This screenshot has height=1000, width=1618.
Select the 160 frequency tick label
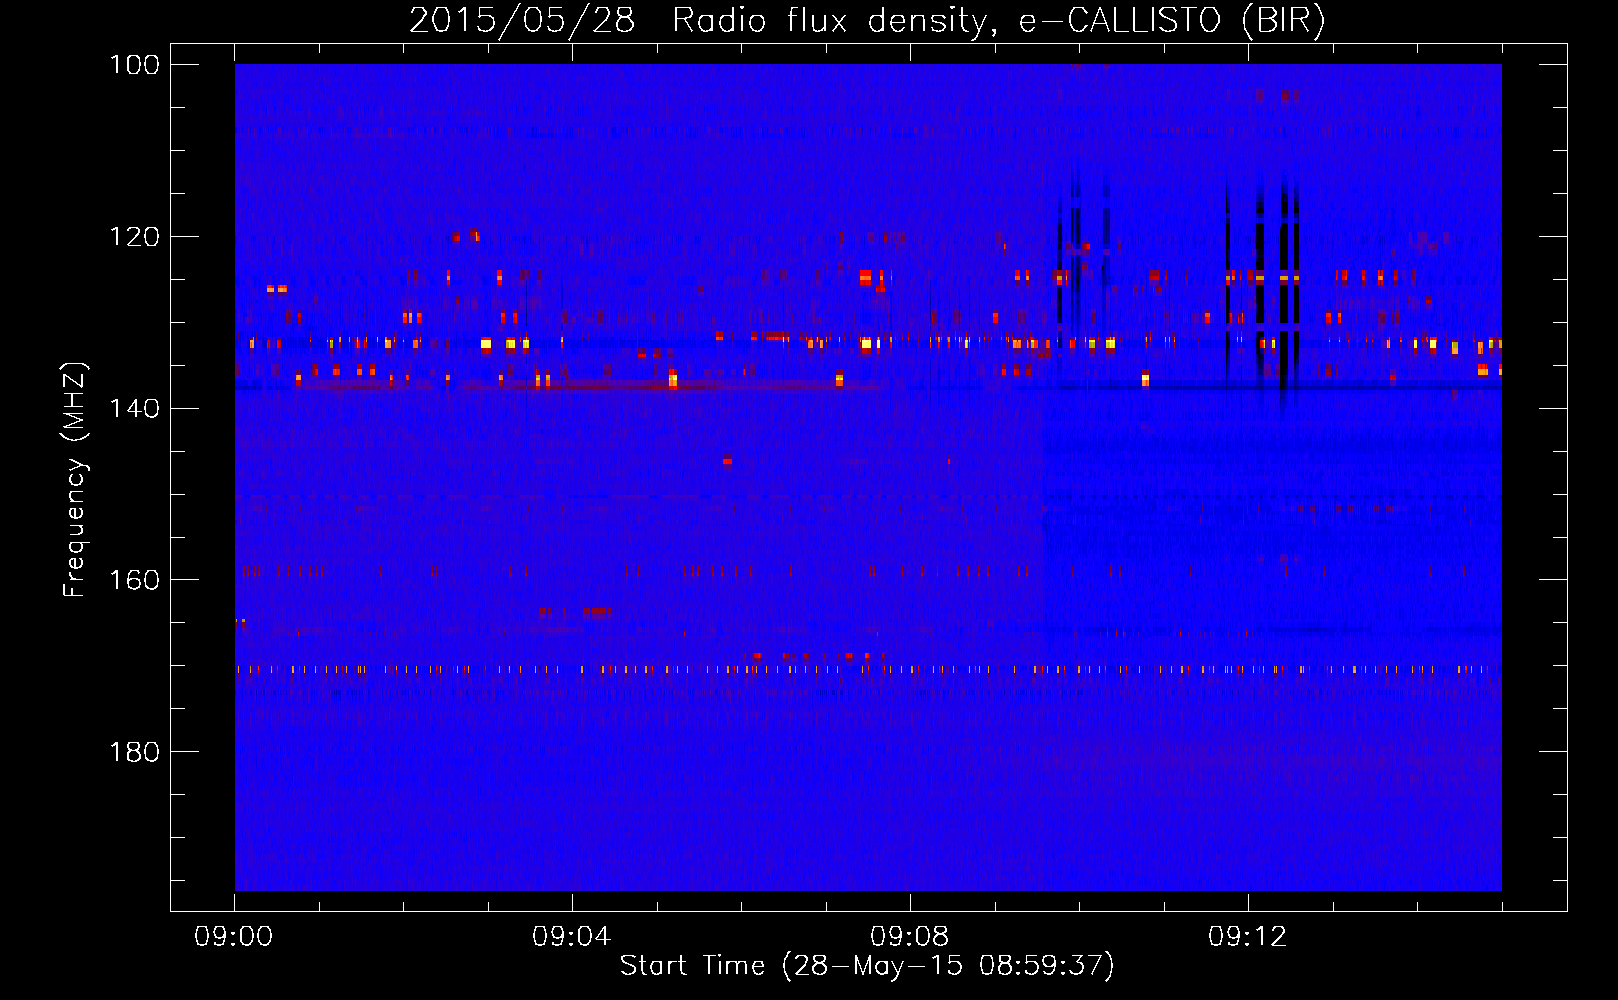click(133, 580)
